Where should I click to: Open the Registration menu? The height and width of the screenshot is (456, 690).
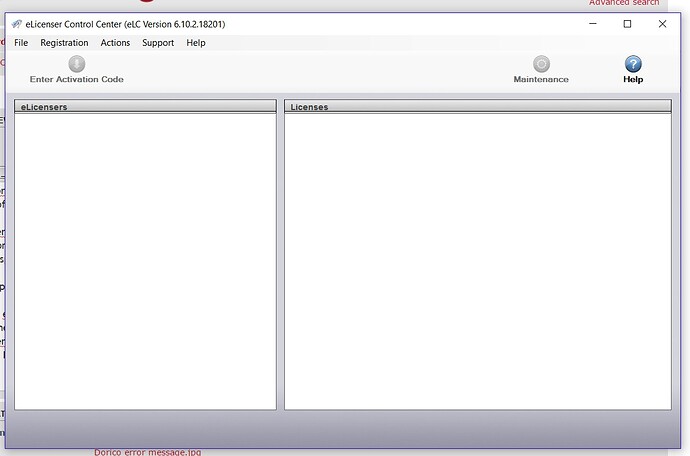[x=64, y=43]
